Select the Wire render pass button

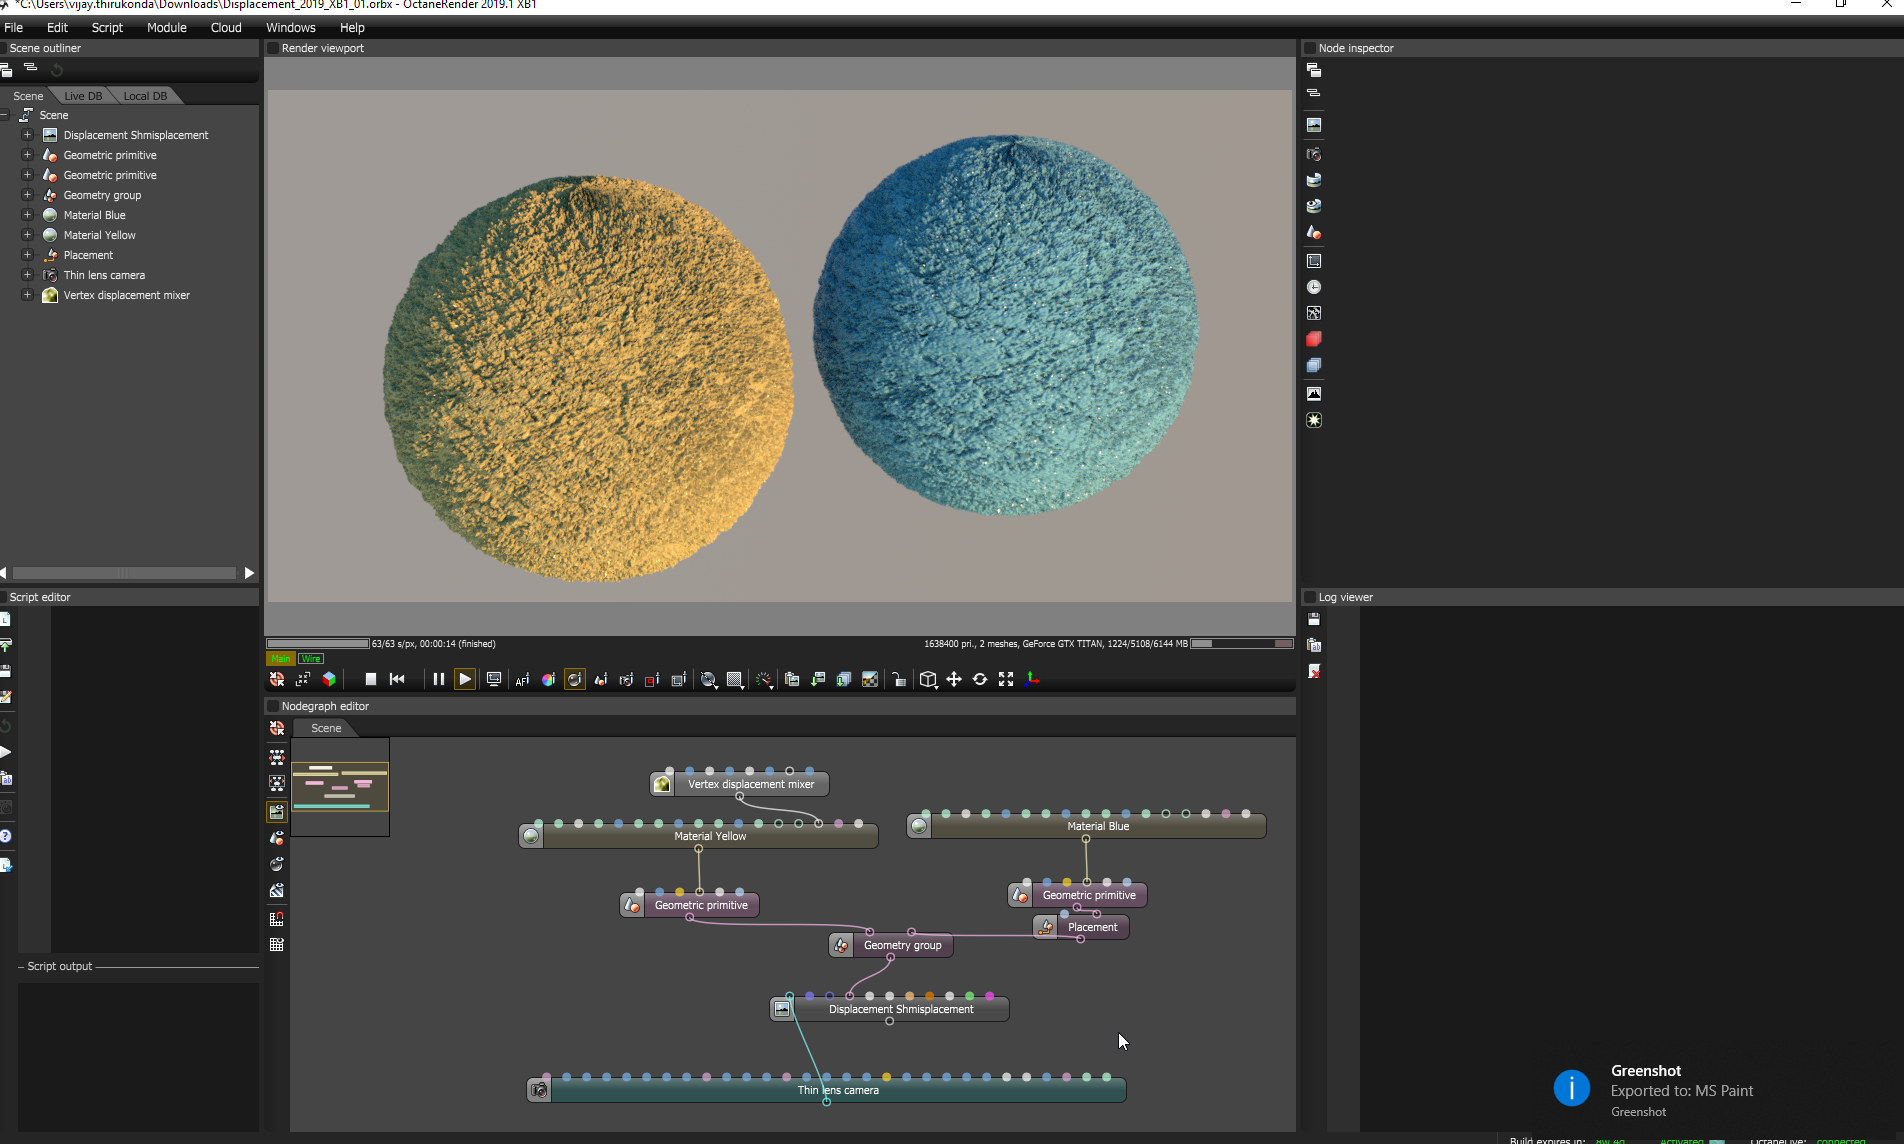(311, 658)
